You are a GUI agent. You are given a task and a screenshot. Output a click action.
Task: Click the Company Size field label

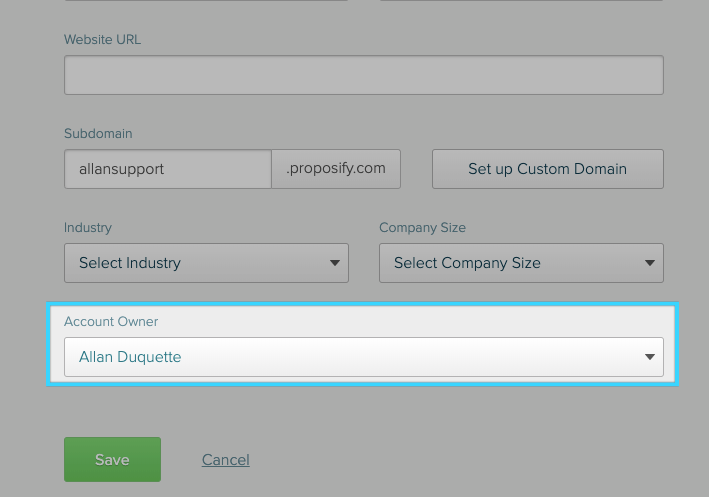click(x=422, y=227)
